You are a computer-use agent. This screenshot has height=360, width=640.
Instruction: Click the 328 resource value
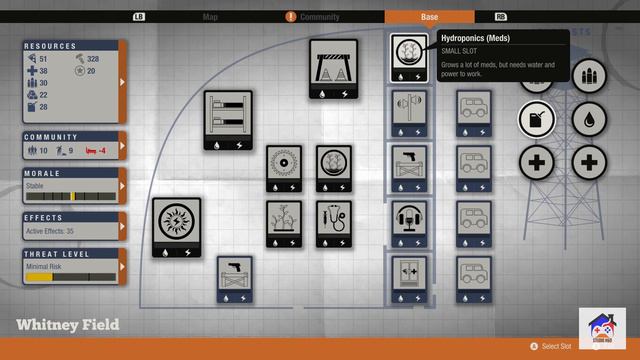click(93, 59)
